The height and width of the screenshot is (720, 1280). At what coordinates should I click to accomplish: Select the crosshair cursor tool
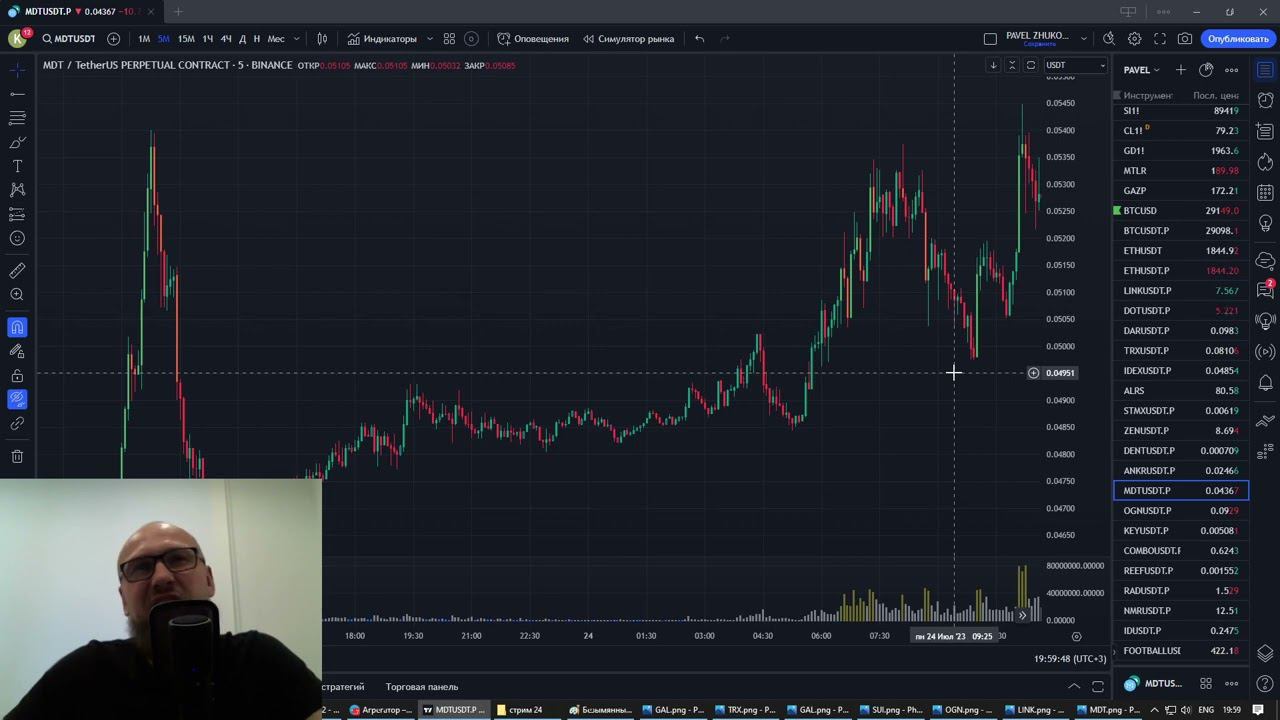pyautogui.click(x=17, y=70)
